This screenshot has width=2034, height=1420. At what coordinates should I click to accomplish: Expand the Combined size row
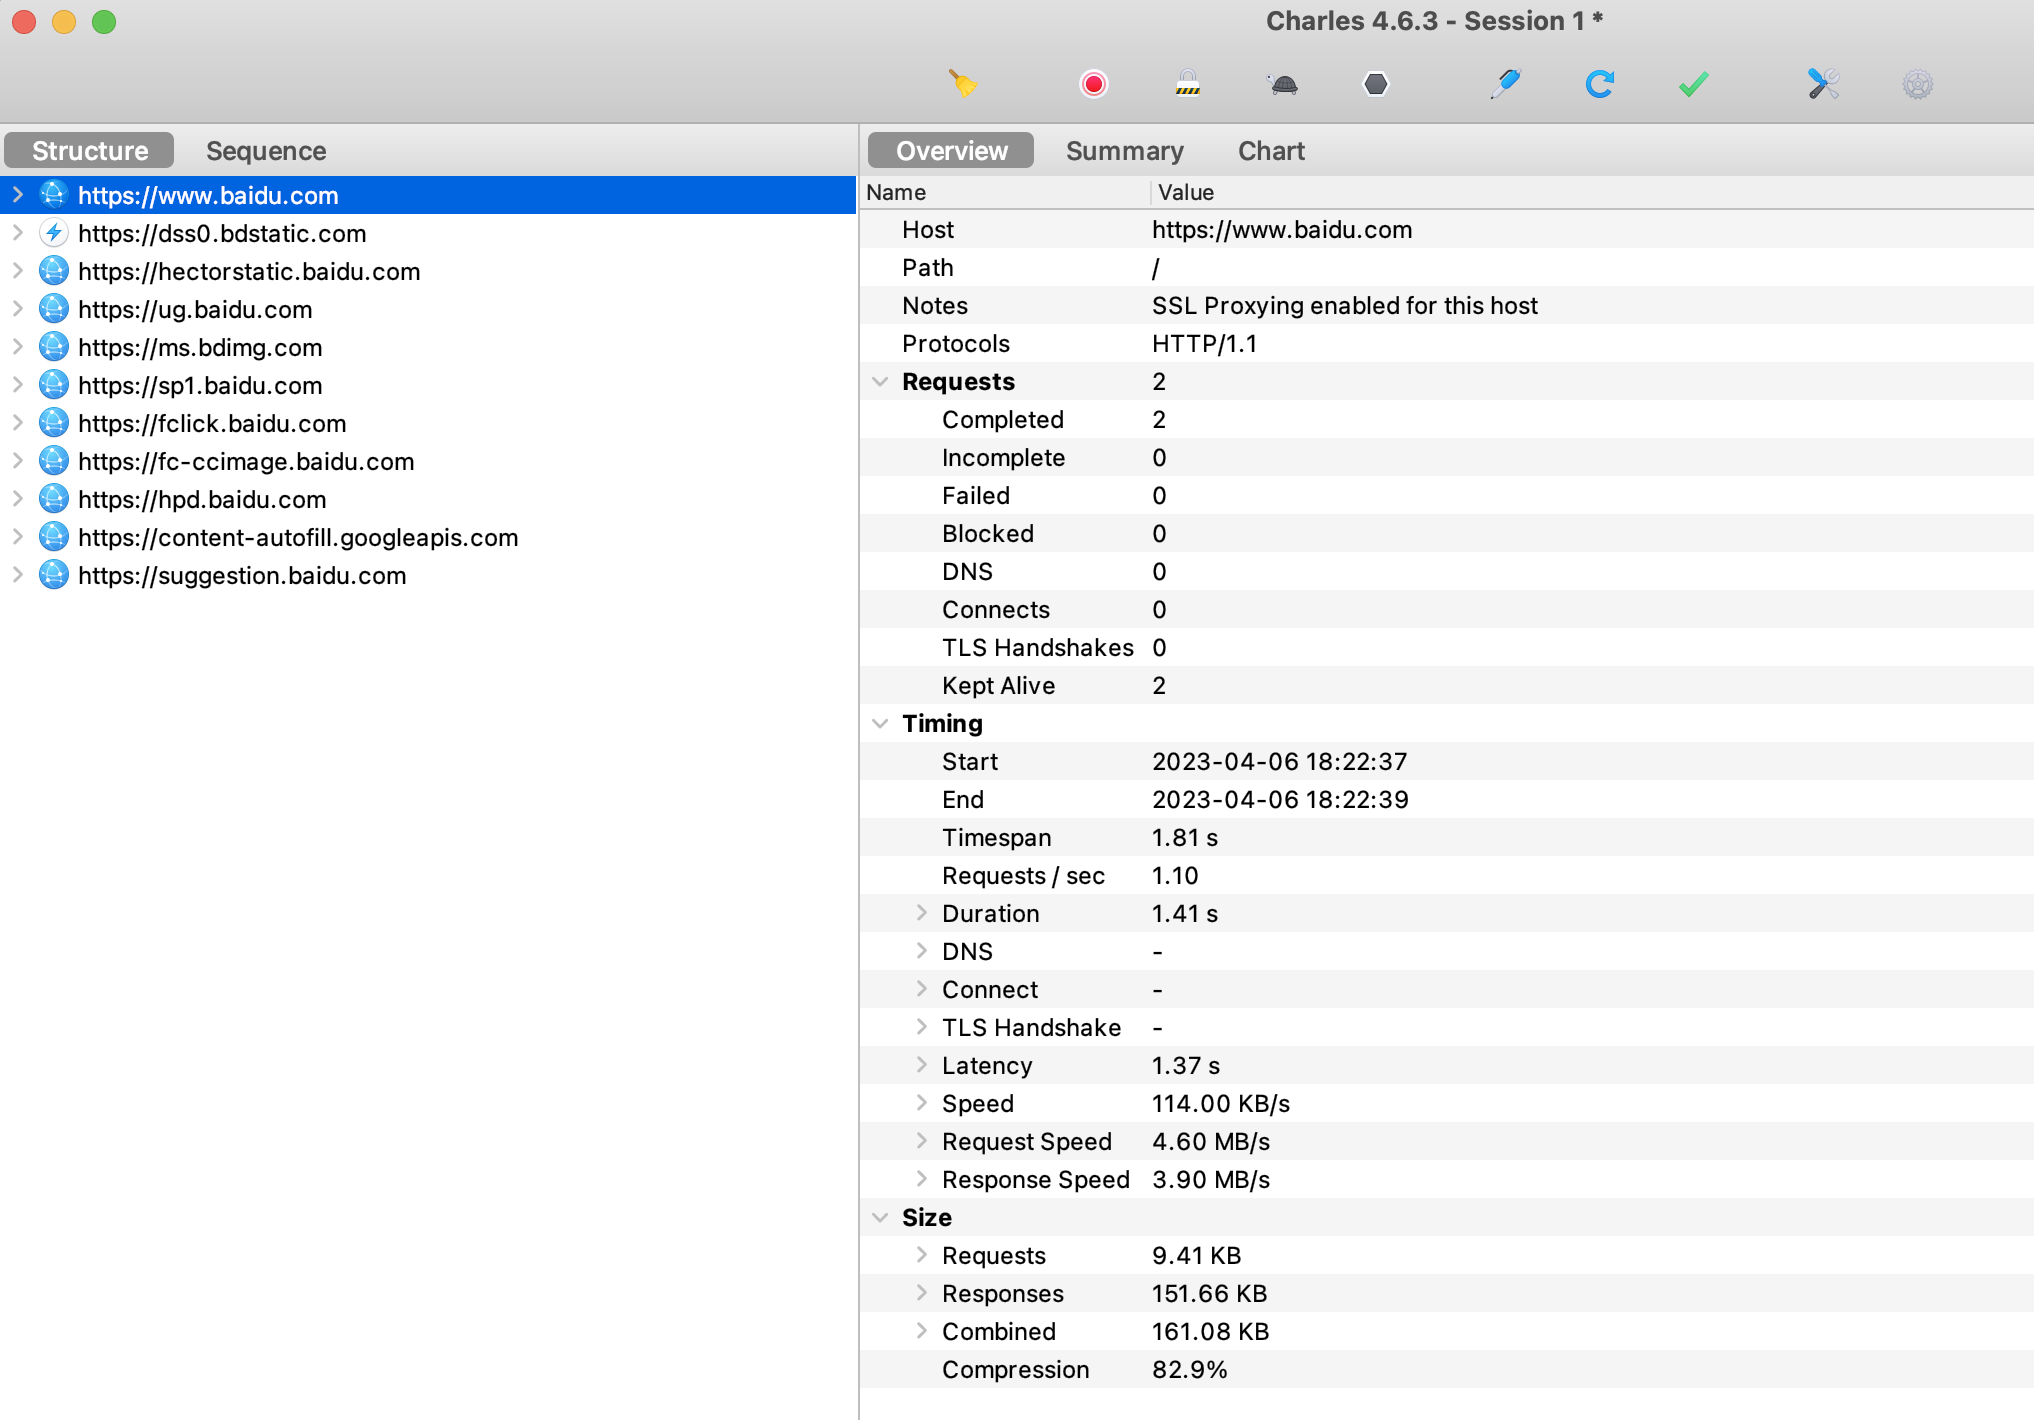[922, 1331]
